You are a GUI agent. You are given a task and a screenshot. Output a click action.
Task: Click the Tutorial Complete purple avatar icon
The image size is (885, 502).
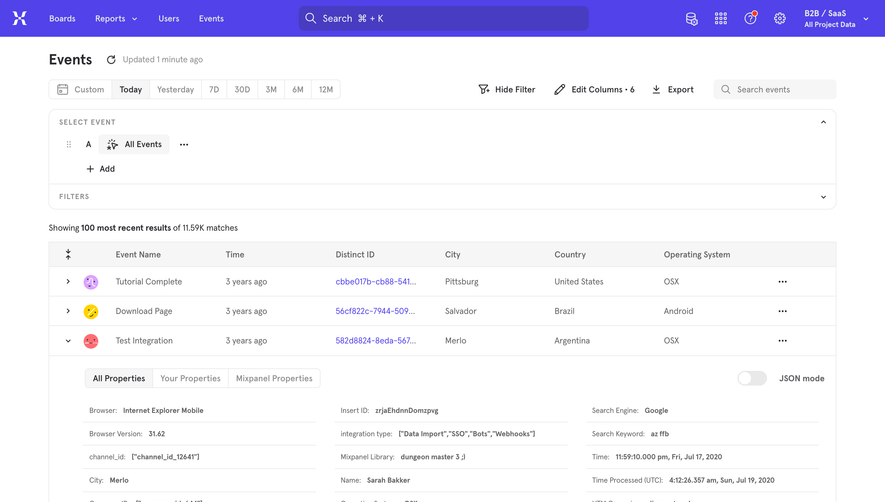coord(91,282)
